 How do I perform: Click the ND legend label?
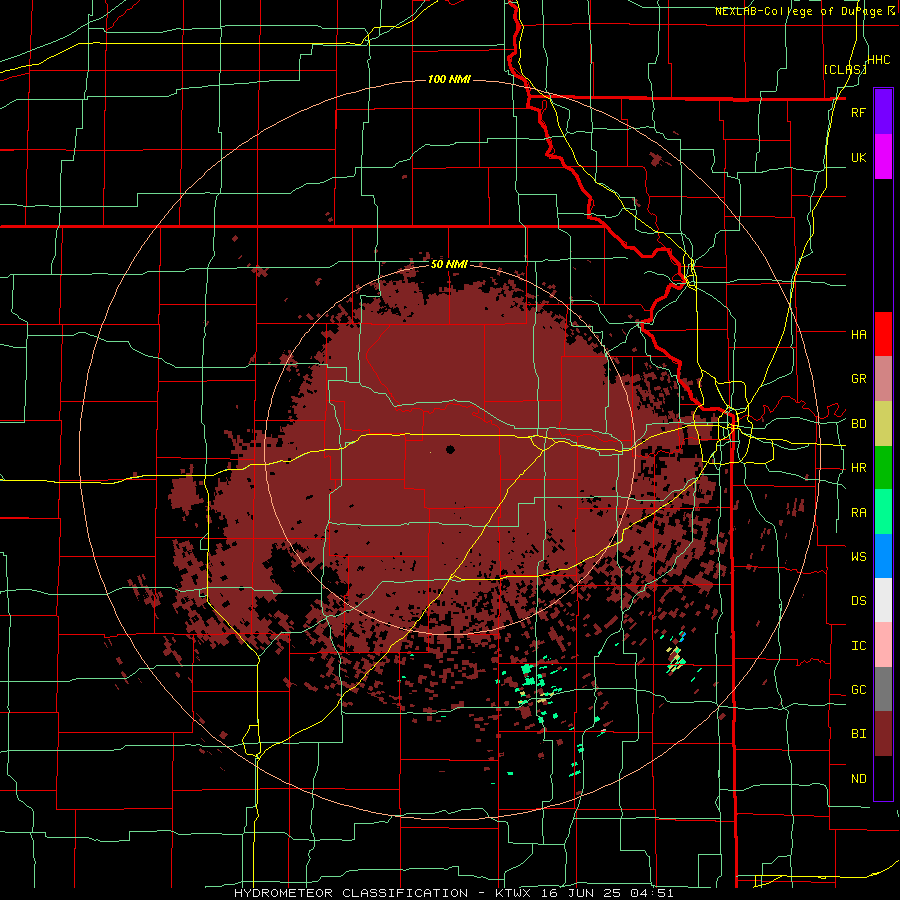click(x=858, y=779)
